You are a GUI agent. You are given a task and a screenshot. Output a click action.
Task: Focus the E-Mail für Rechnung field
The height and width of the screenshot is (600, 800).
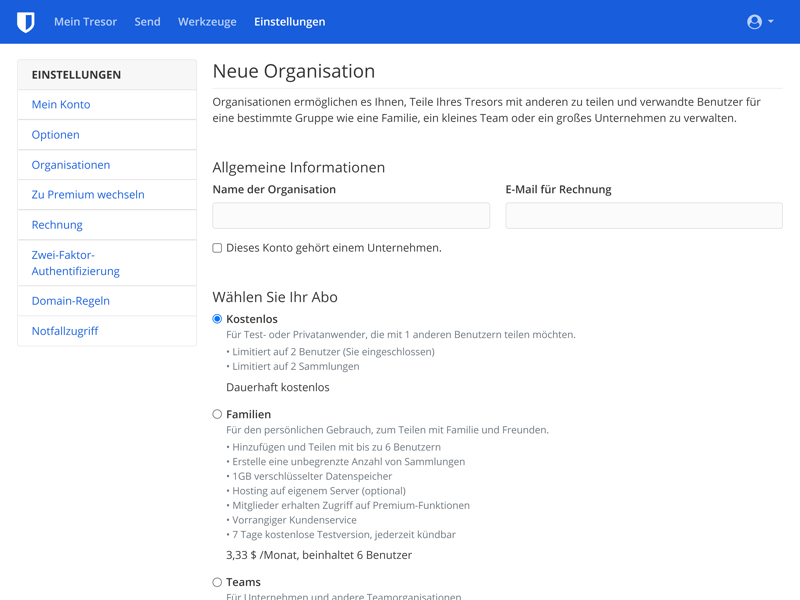tap(643, 216)
